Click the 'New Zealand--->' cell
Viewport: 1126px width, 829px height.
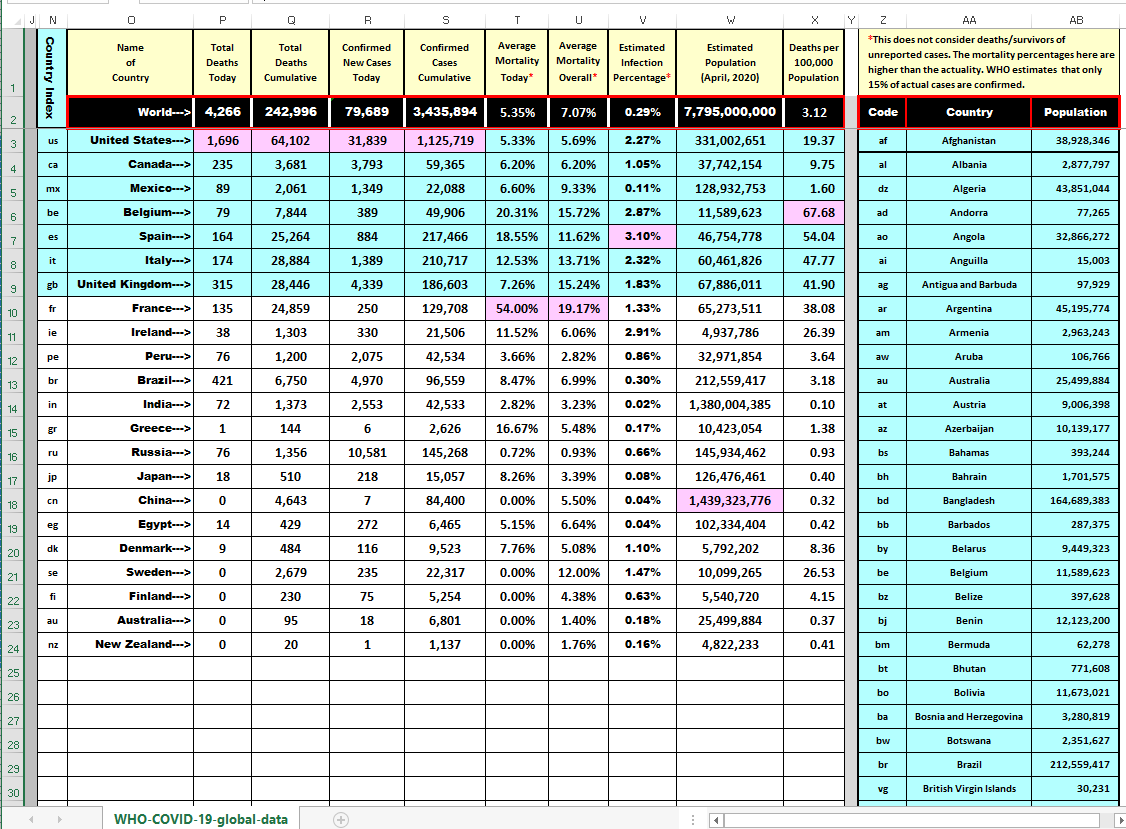click(130, 644)
